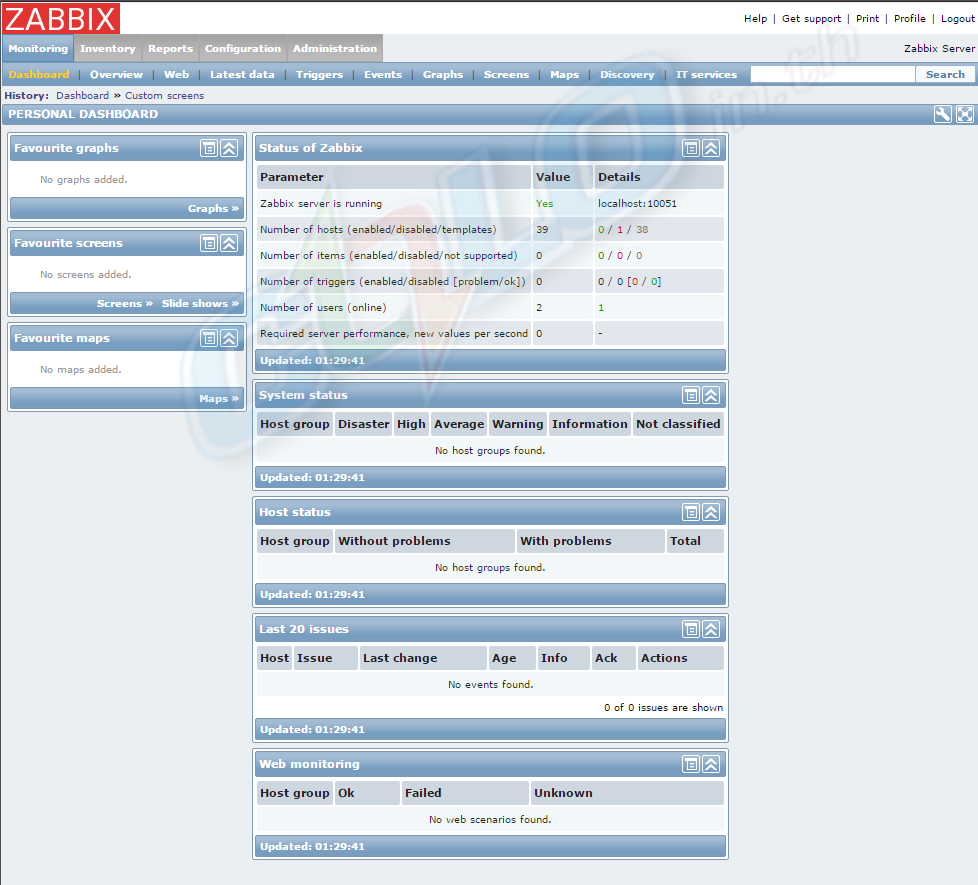Screen dimensions: 978x885
Task: Open the Graphs submenu item
Action: (443, 74)
